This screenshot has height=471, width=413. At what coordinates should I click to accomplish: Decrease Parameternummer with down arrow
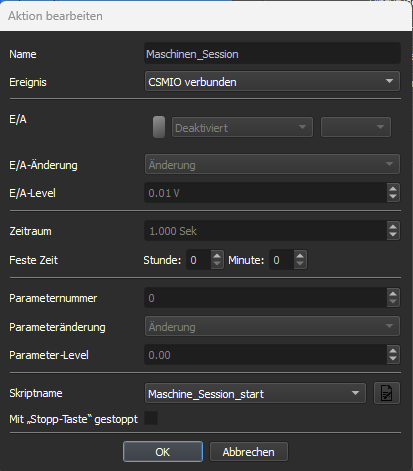[393, 302]
